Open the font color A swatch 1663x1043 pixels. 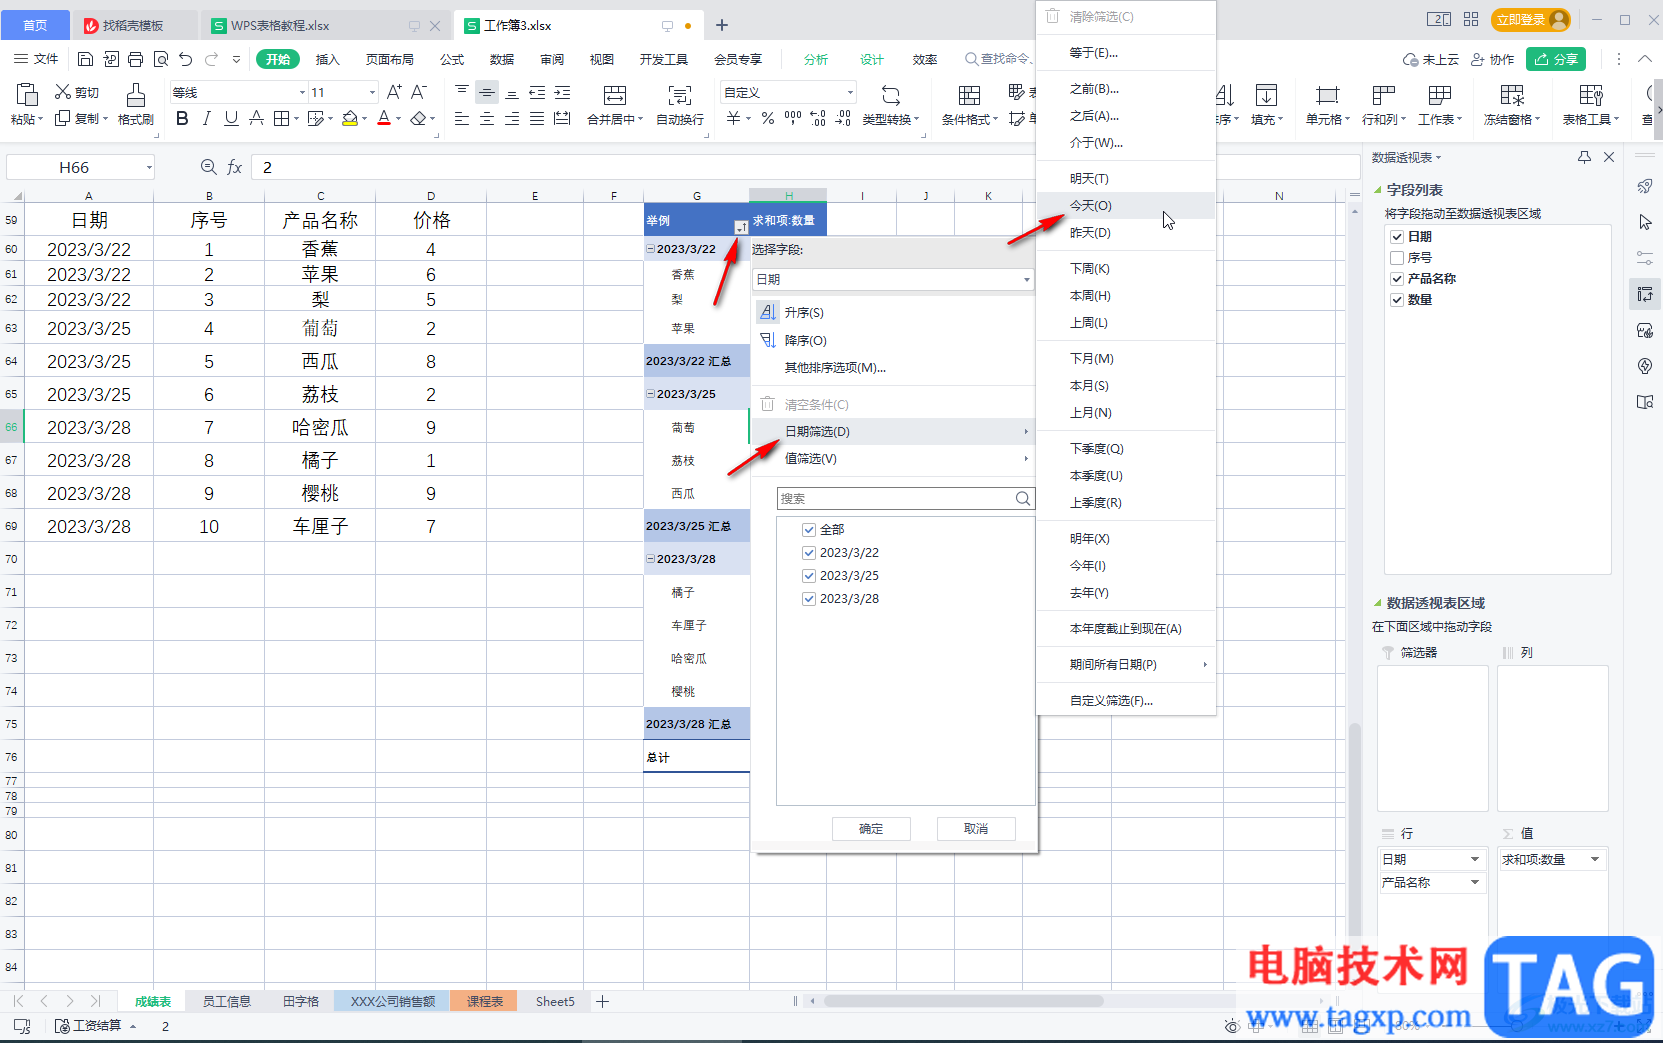point(384,118)
